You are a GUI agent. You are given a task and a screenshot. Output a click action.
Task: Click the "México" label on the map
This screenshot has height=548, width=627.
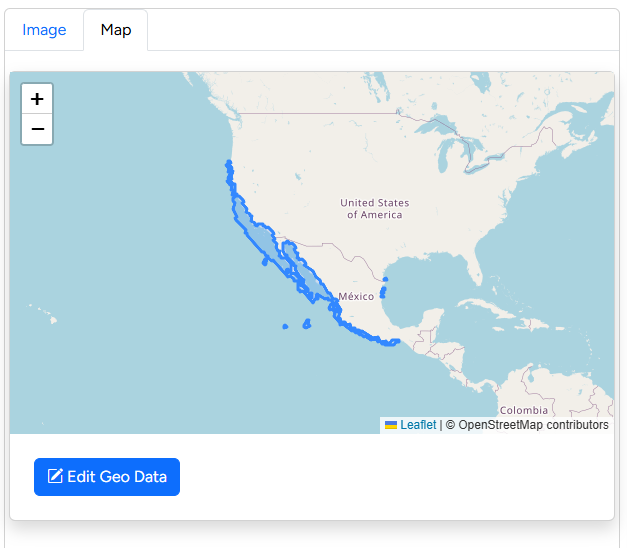[x=356, y=297]
